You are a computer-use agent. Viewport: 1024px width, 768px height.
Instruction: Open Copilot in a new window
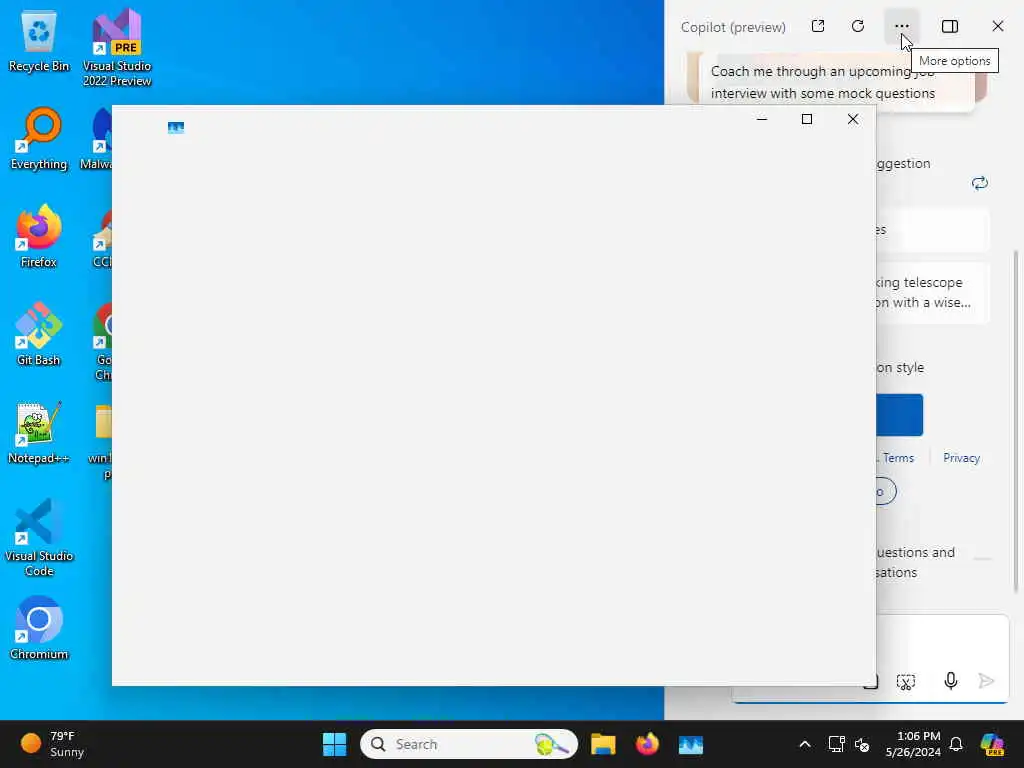coord(818,26)
